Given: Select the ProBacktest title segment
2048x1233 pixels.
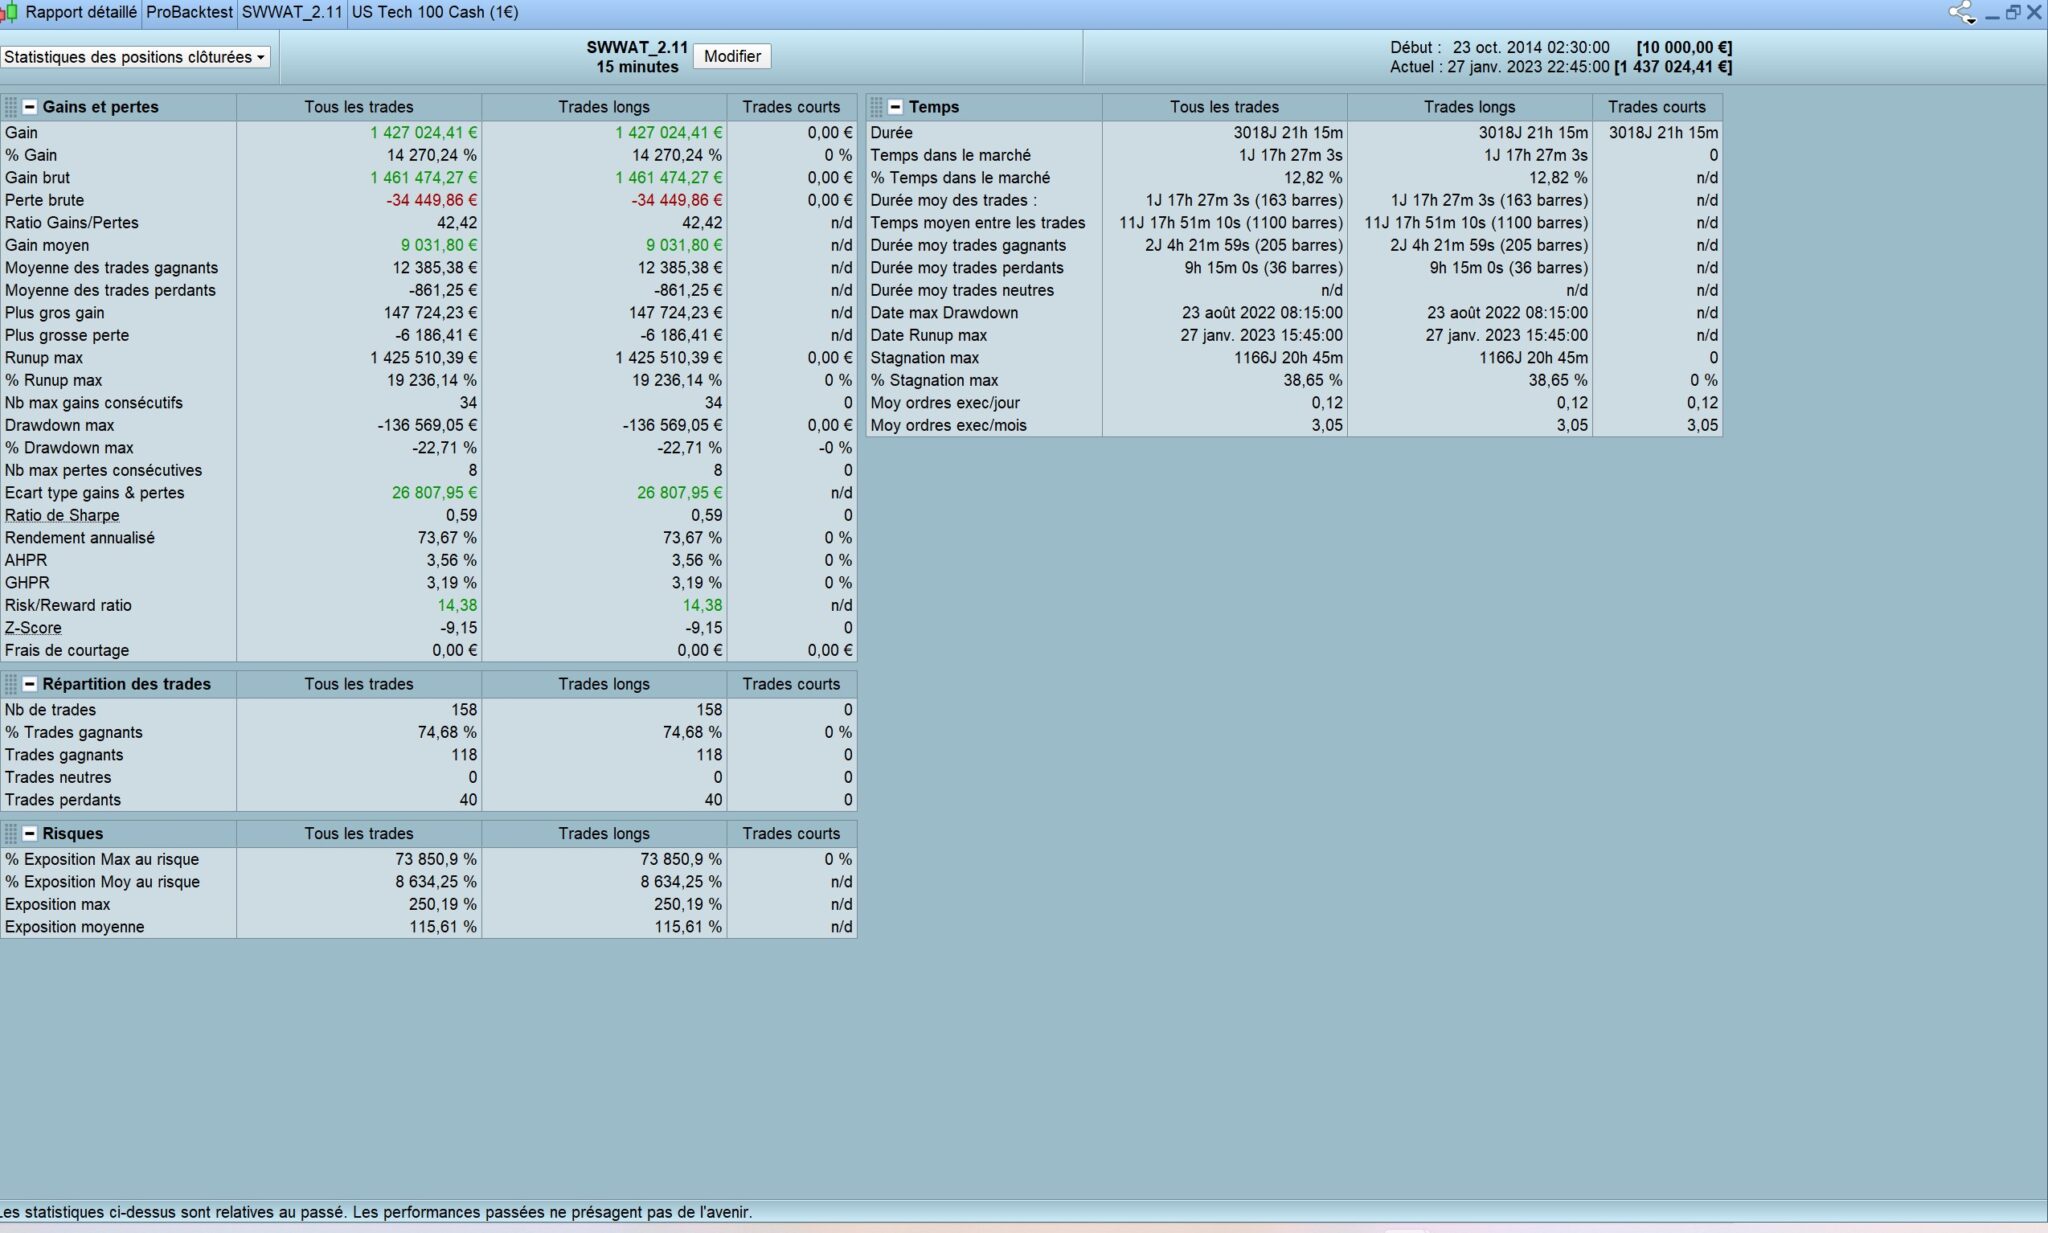Looking at the screenshot, I should 189,12.
